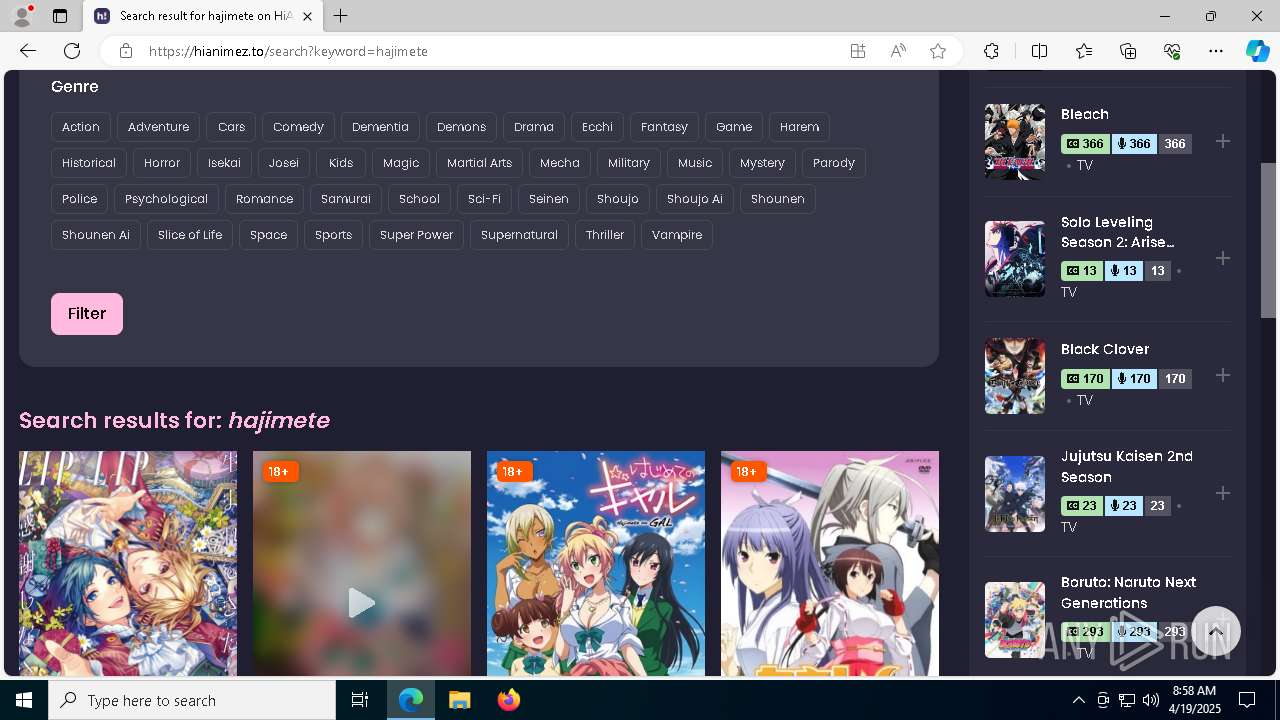Toggle the Action genre filter
The height and width of the screenshot is (720, 1280).
(81, 127)
